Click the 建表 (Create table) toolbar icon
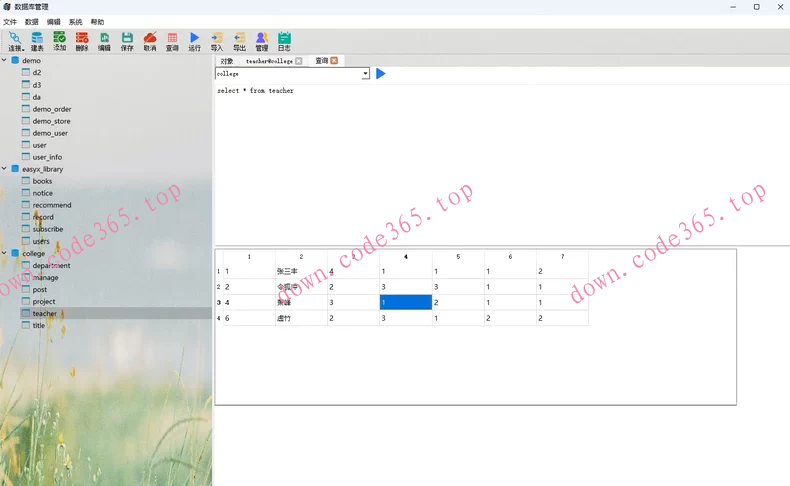The width and height of the screenshot is (790, 486). [x=37, y=41]
